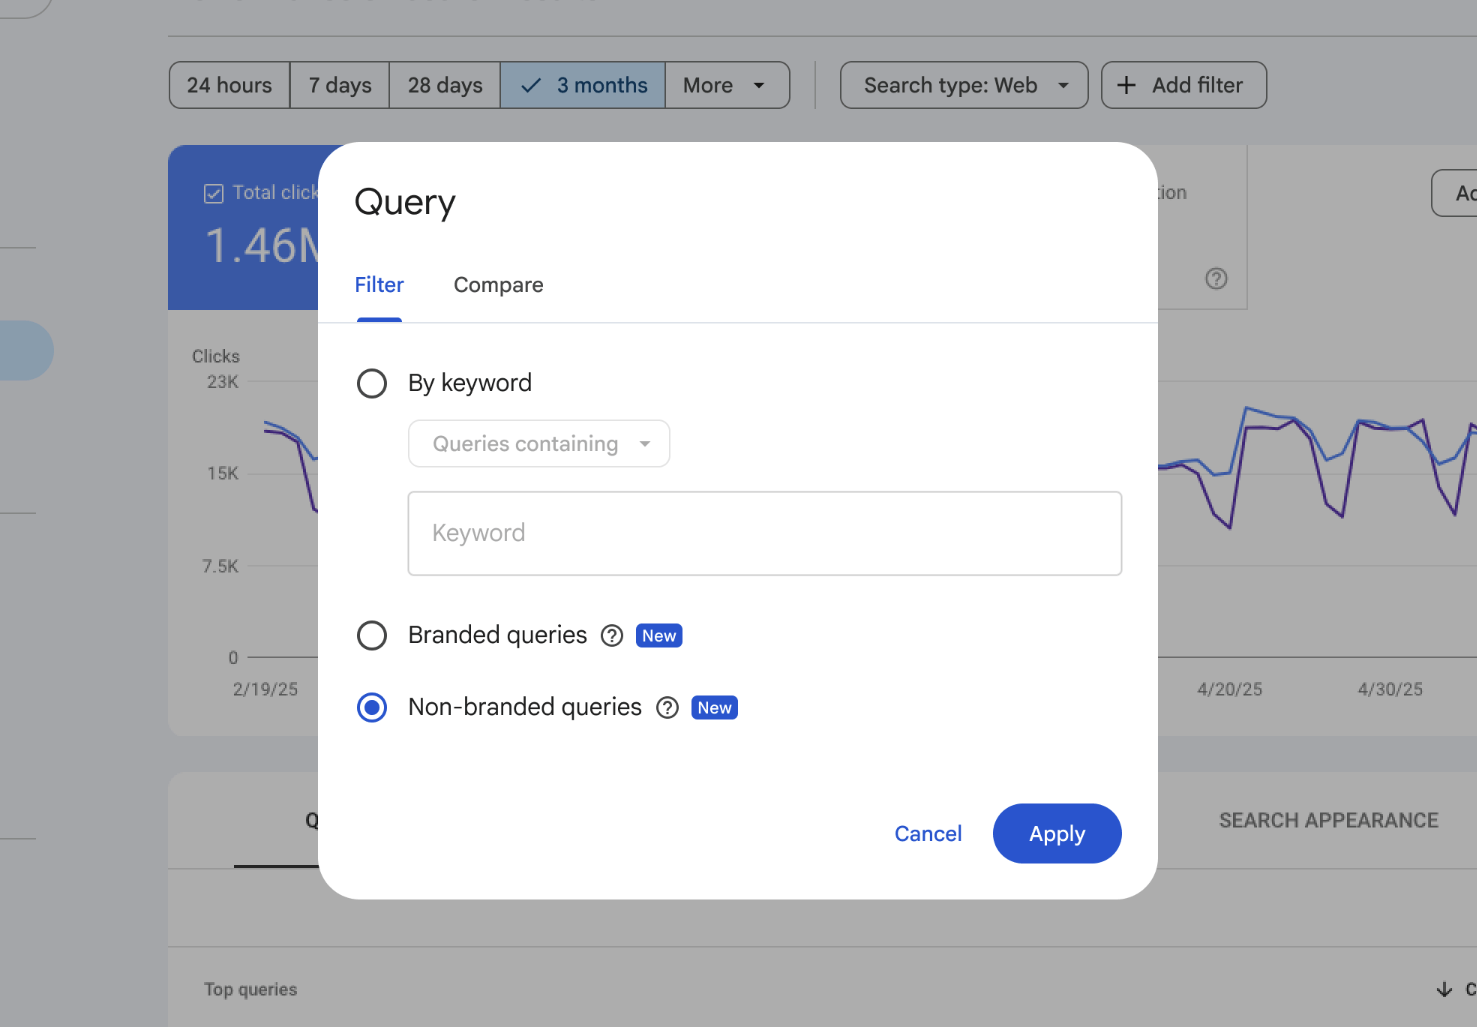Select the 28 days date range
1477x1027 pixels.
pyautogui.click(x=444, y=85)
